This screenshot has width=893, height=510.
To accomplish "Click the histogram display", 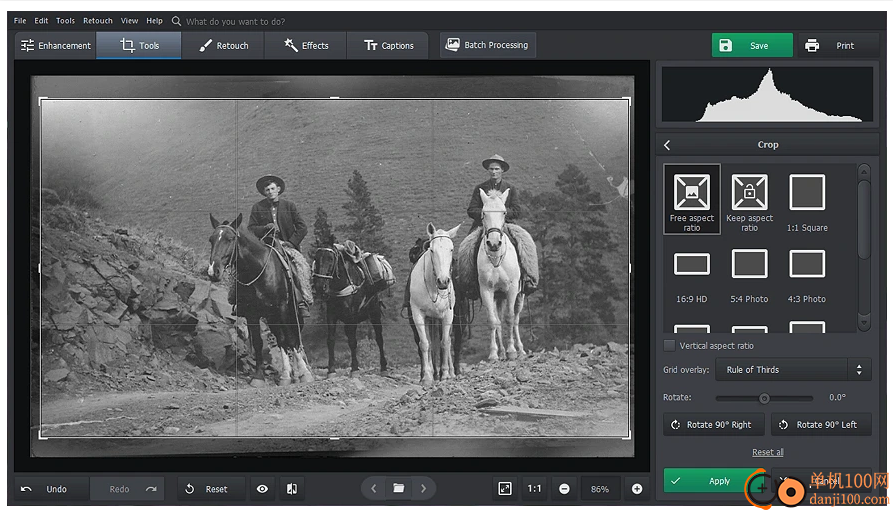I will tap(767, 95).
